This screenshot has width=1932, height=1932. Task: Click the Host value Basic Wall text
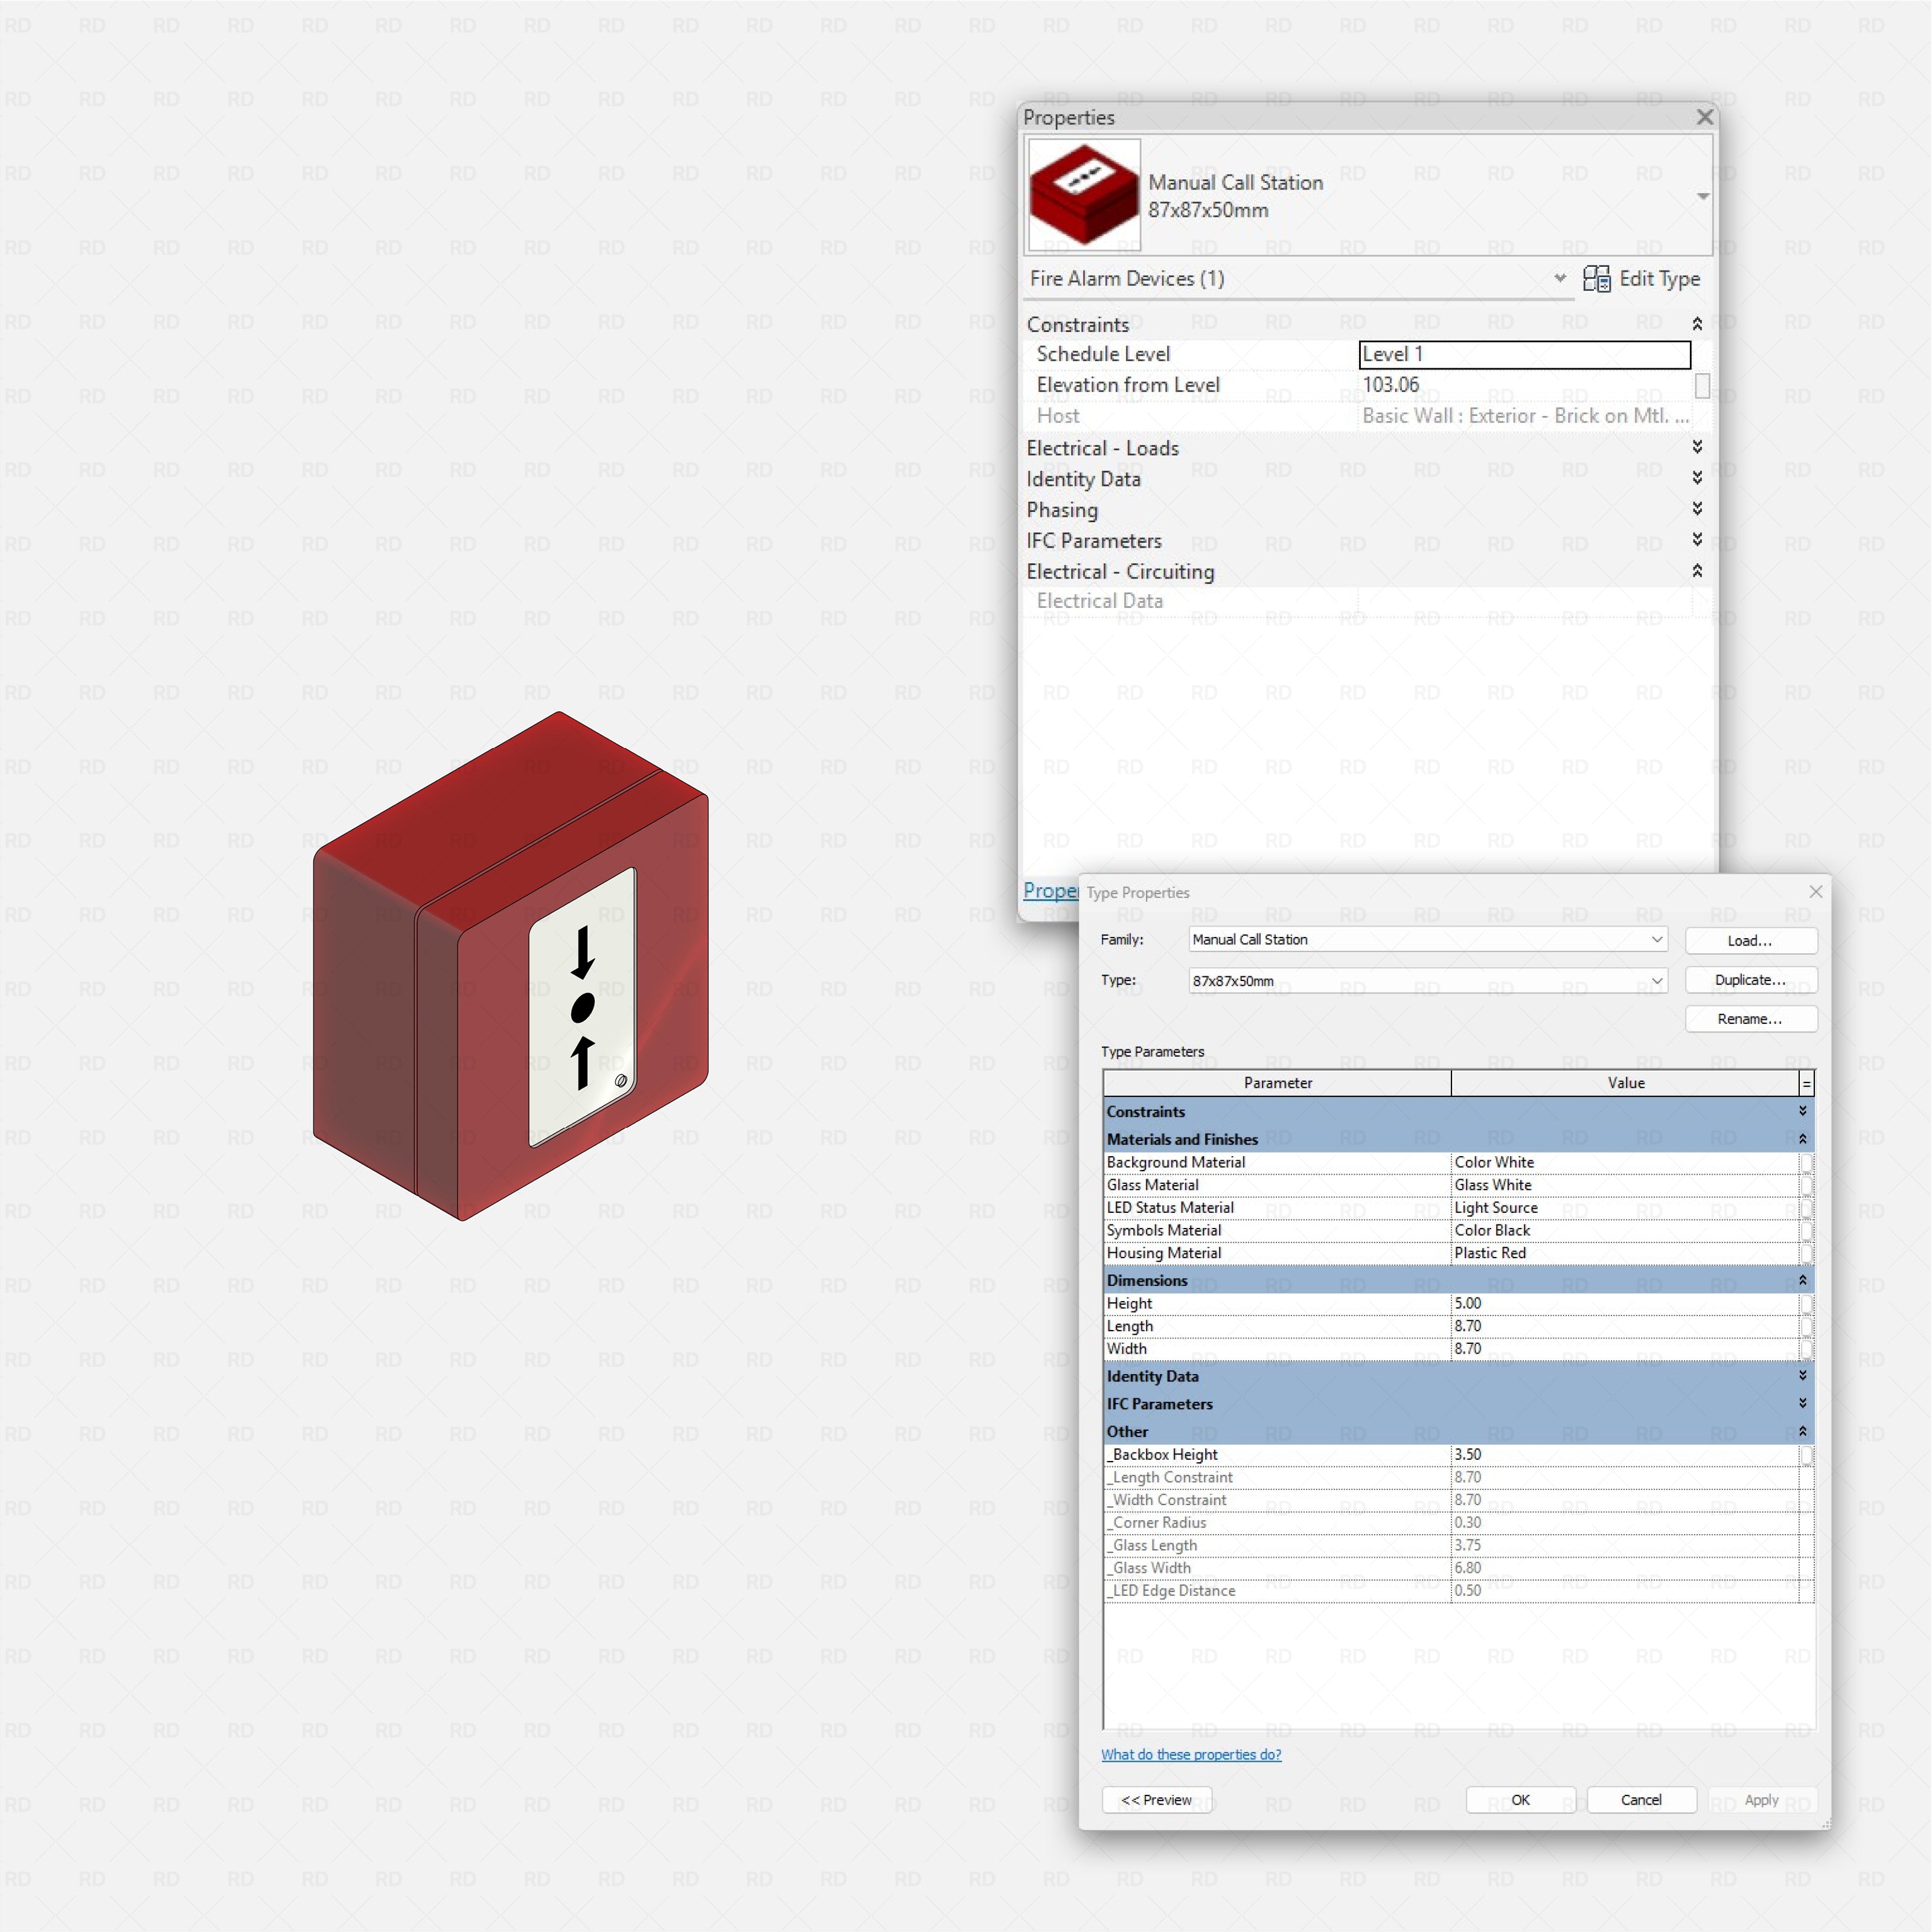tap(1525, 416)
